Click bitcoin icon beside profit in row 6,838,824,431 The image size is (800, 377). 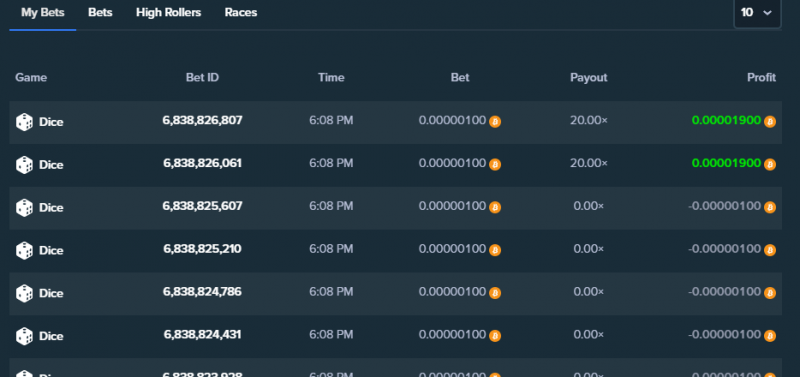click(770, 336)
